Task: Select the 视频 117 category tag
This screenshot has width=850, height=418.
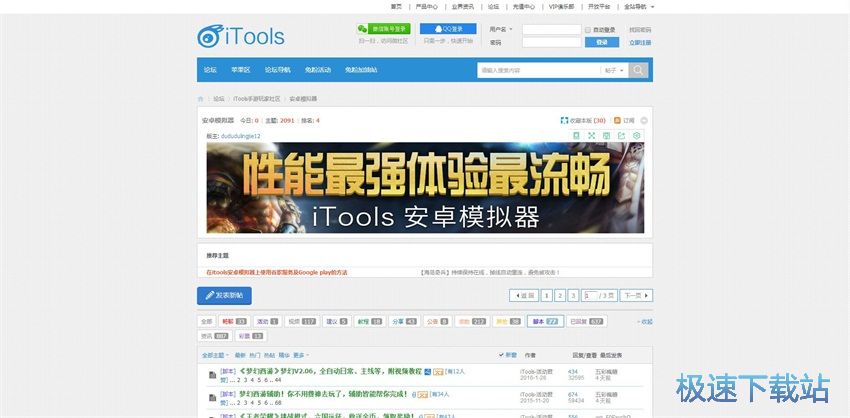Action: [302, 321]
